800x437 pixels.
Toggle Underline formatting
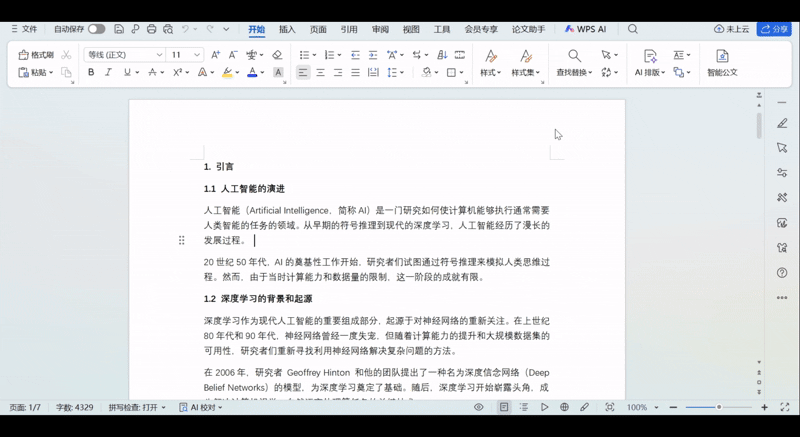click(x=127, y=72)
